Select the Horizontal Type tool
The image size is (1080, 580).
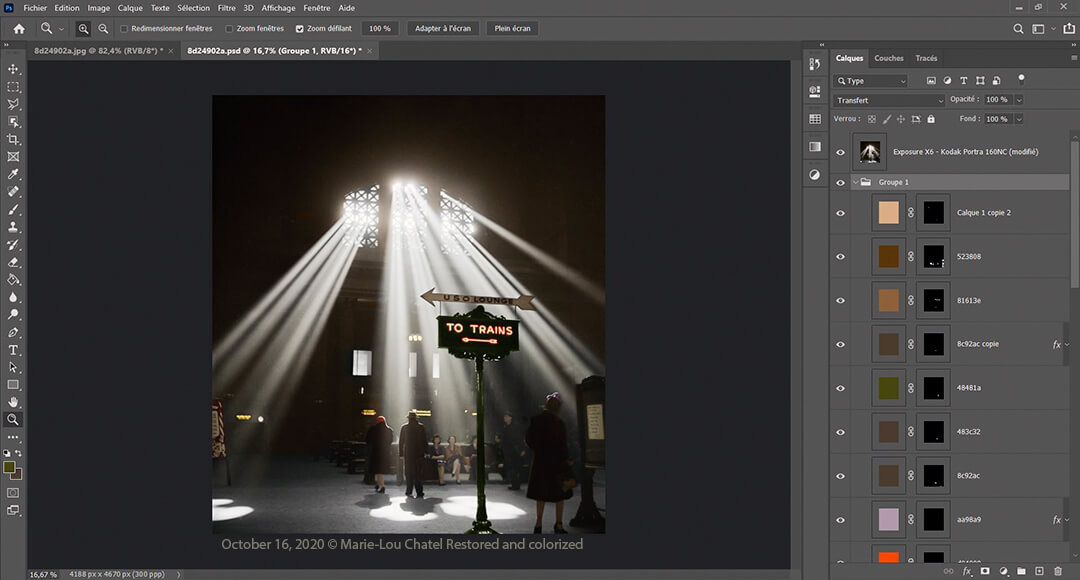tap(13, 350)
